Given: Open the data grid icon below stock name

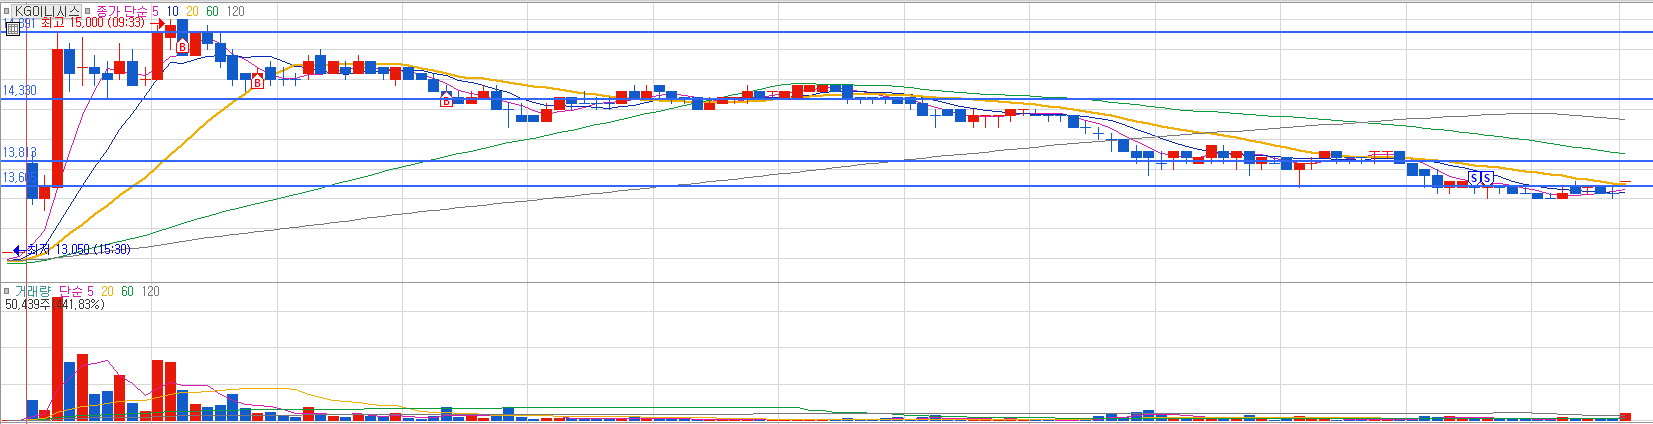Looking at the screenshot, I should (12, 29).
